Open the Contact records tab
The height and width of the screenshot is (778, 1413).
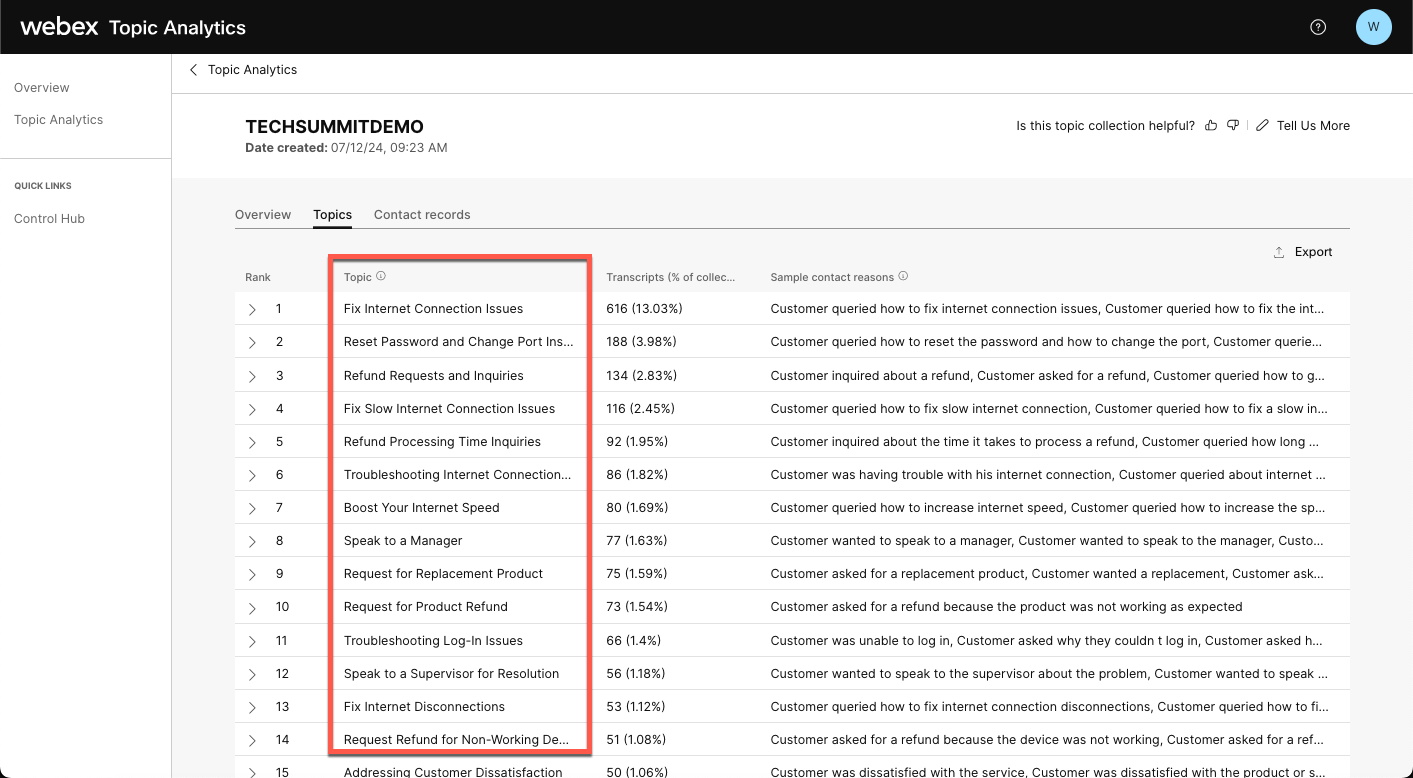(x=421, y=215)
